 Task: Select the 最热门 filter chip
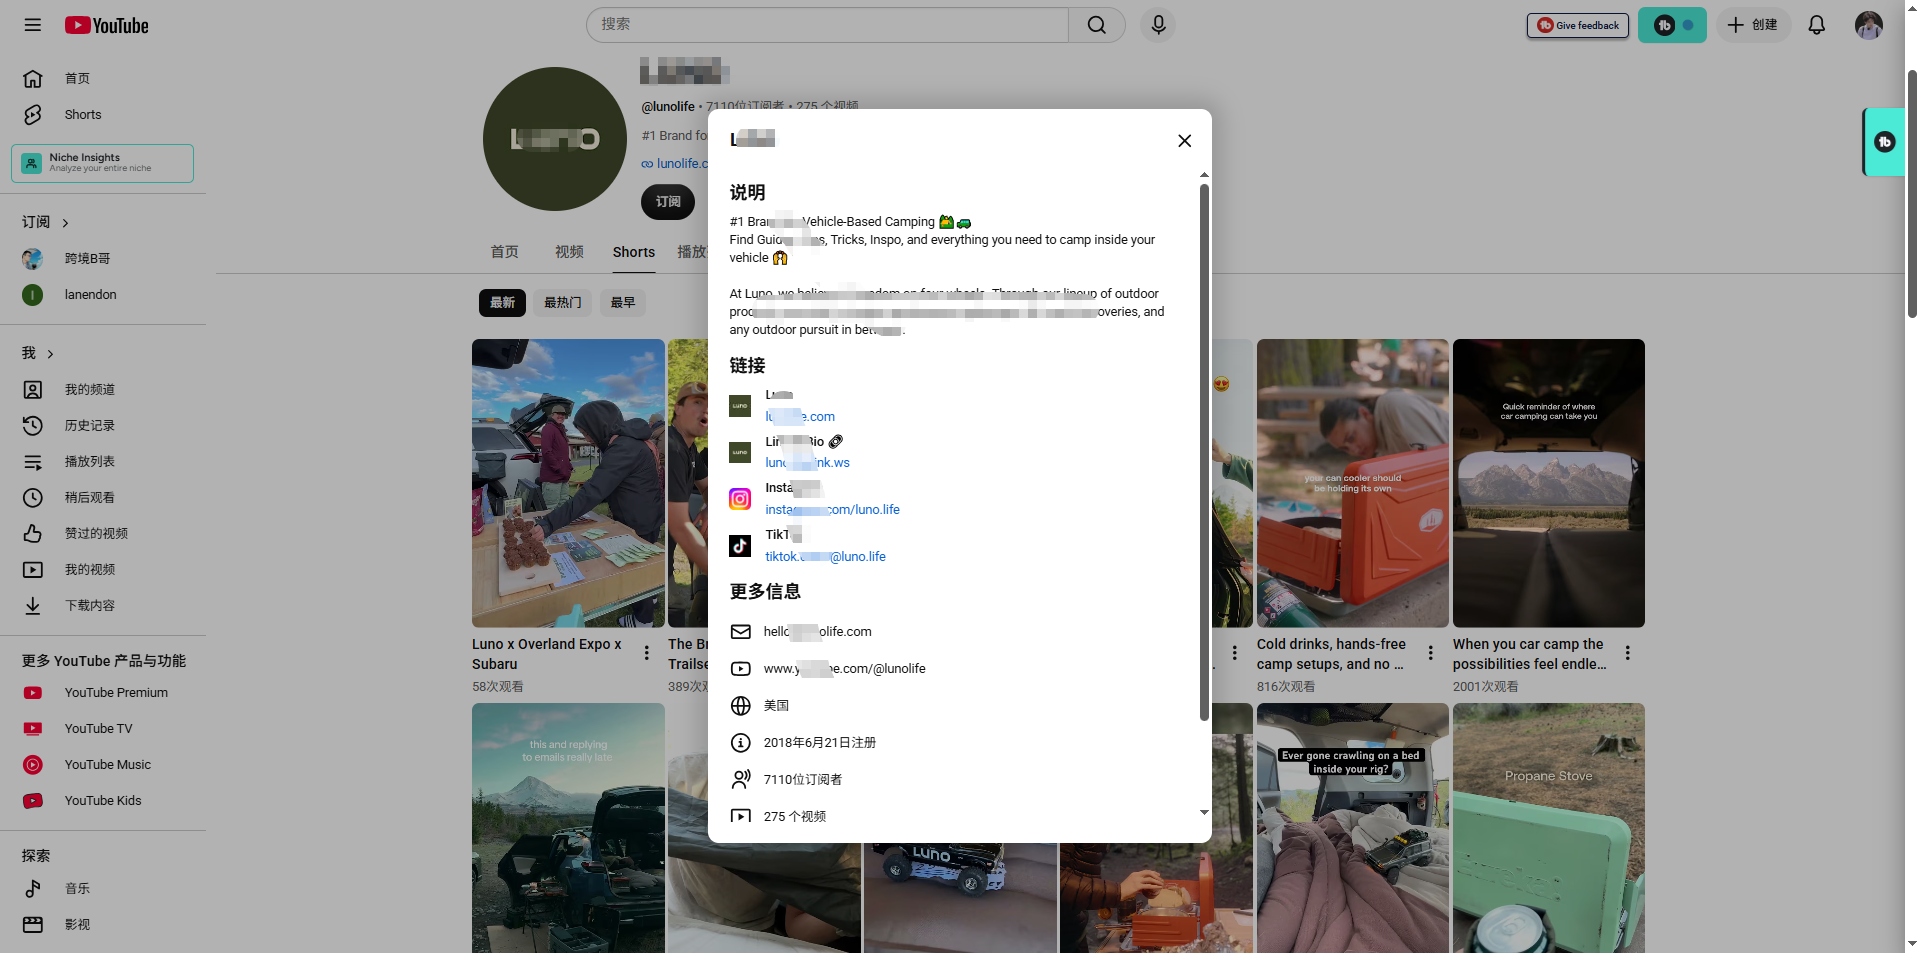562,303
